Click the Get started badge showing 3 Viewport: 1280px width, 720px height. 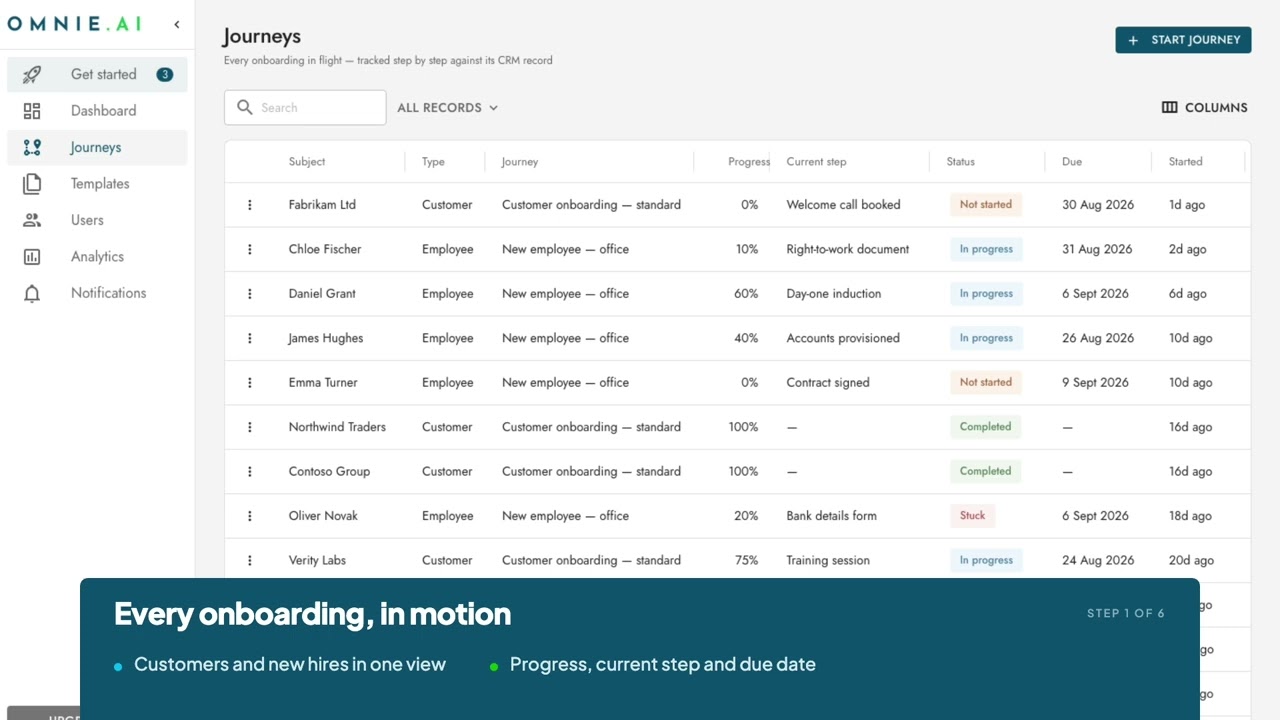[165, 74]
